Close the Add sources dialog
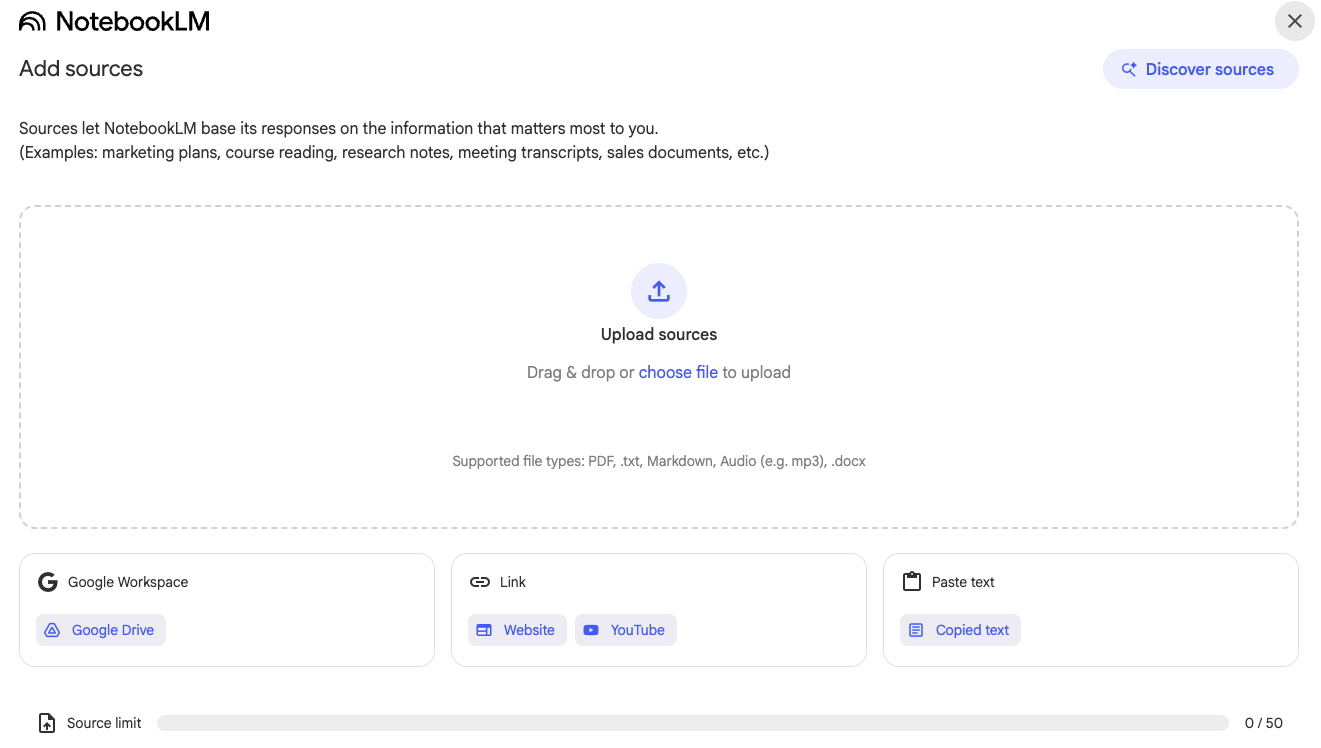This screenshot has width=1321, height=748. [1295, 21]
